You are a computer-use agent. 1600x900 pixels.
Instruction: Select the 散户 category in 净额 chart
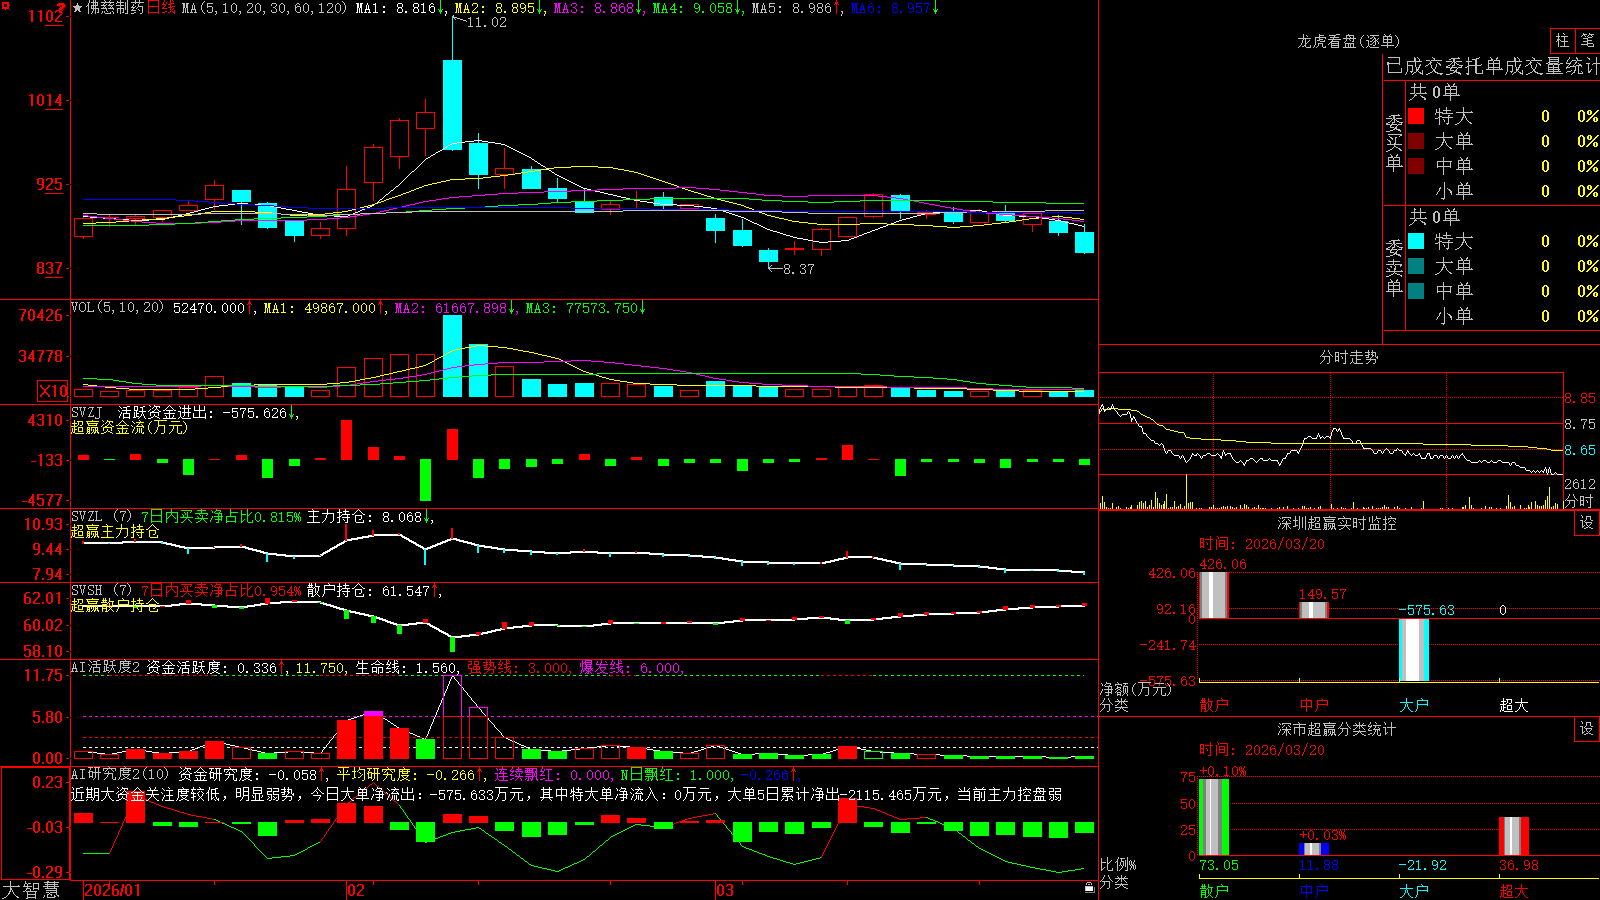pos(1214,705)
